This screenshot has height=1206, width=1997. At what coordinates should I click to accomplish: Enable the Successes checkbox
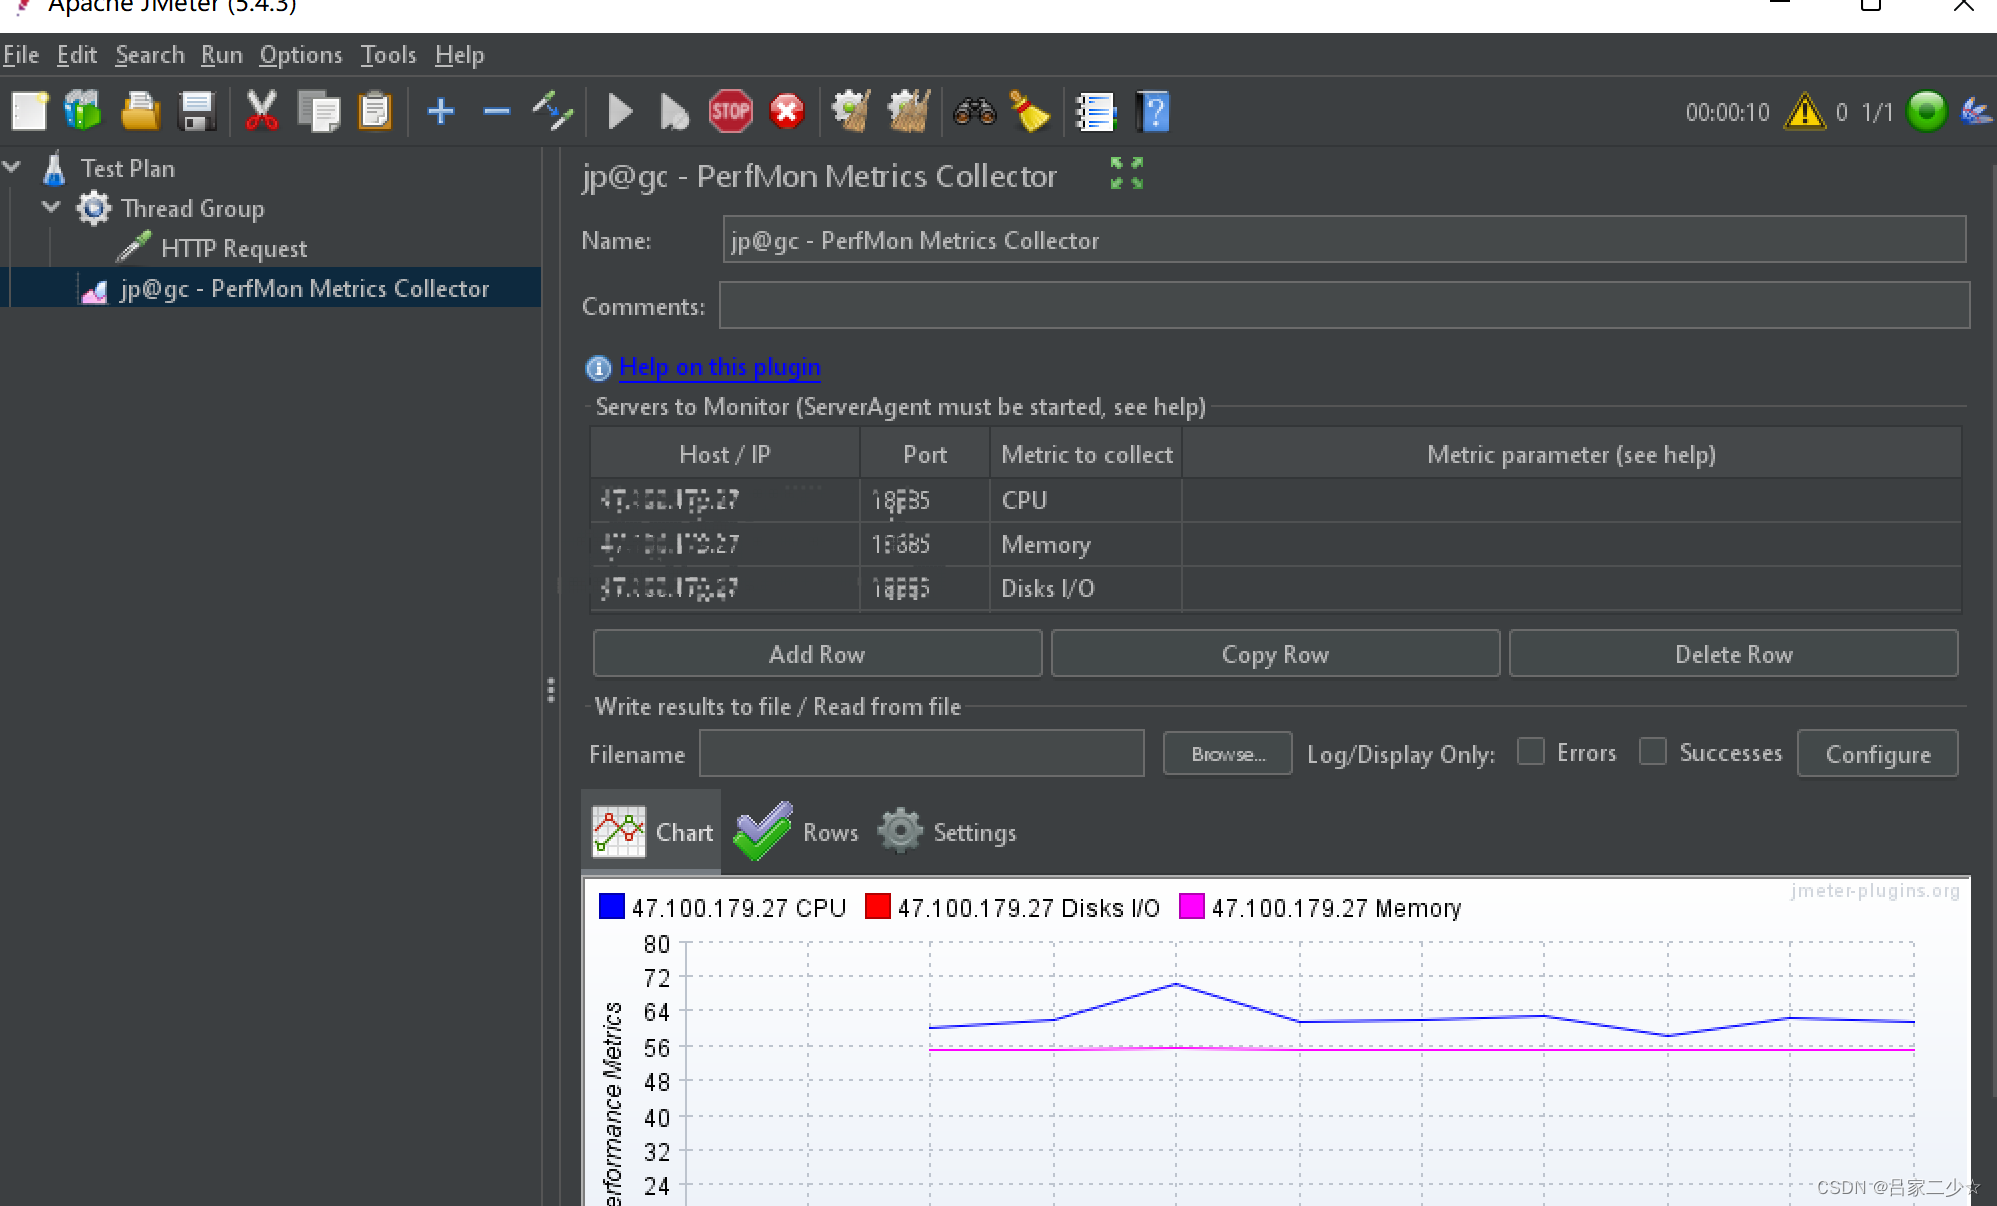[x=1653, y=752]
